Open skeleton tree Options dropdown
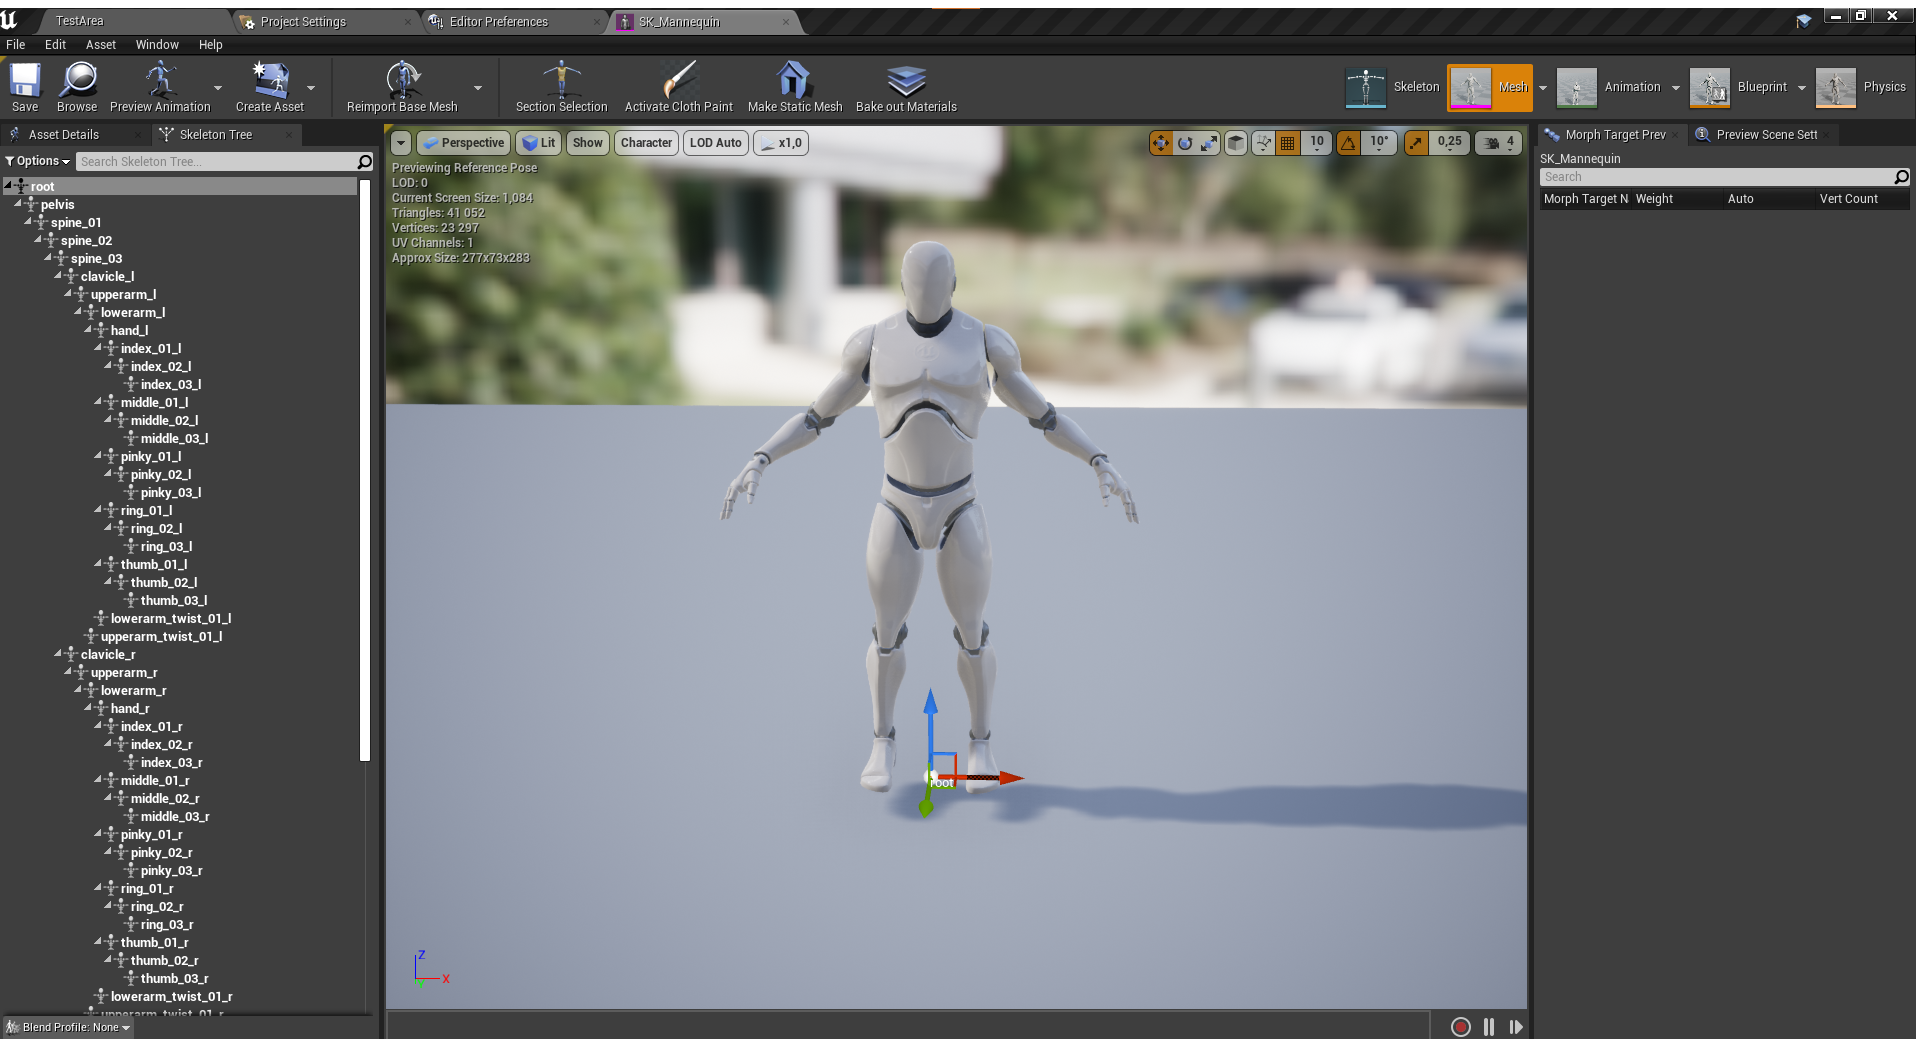The height and width of the screenshot is (1039, 1916). click(x=38, y=161)
